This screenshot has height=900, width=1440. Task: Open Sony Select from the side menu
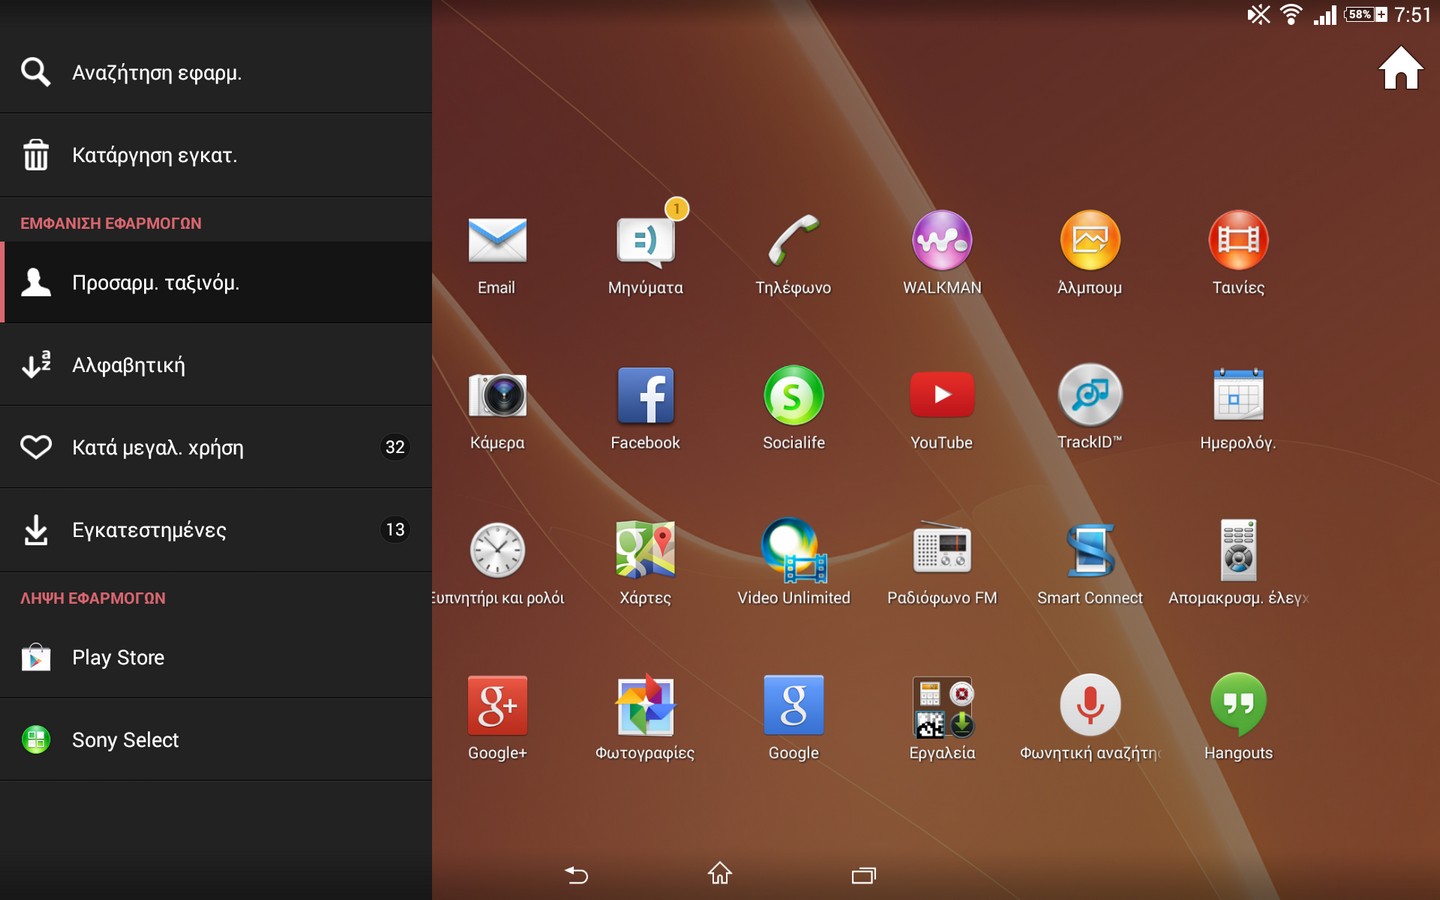coord(216,740)
